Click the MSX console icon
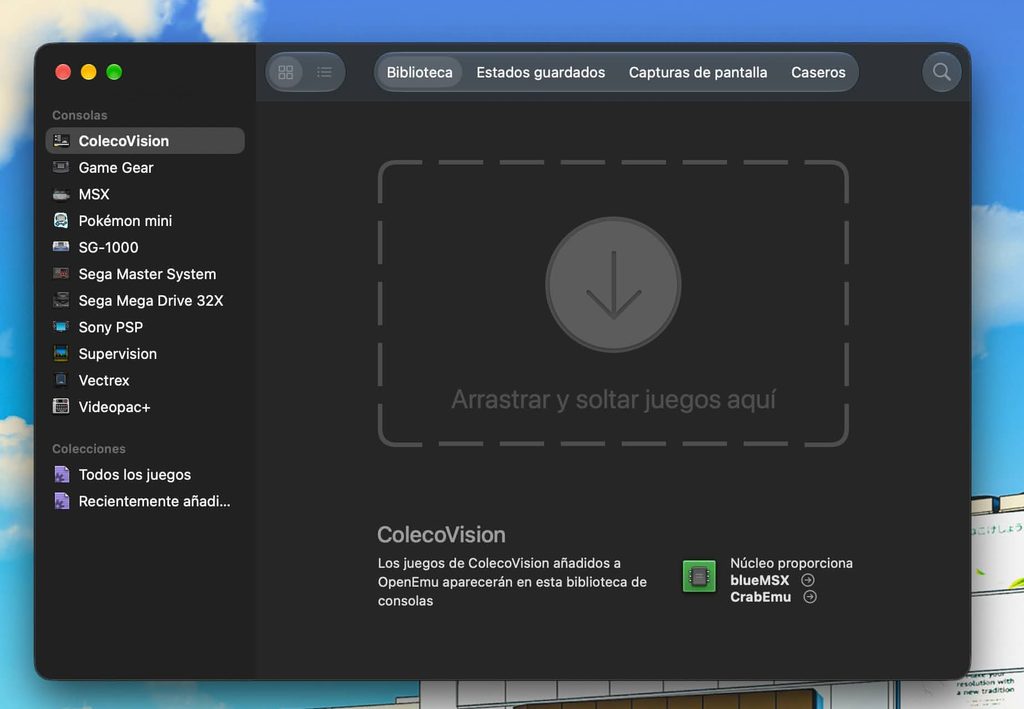Image resolution: width=1024 pixels, height=709 pixels. pos(61,194)
